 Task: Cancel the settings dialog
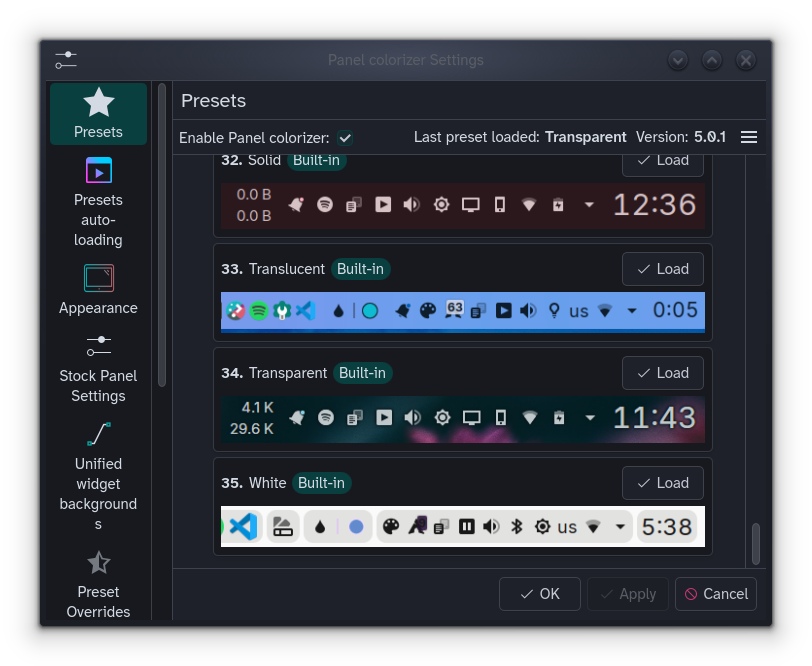(x=715, y=594)
